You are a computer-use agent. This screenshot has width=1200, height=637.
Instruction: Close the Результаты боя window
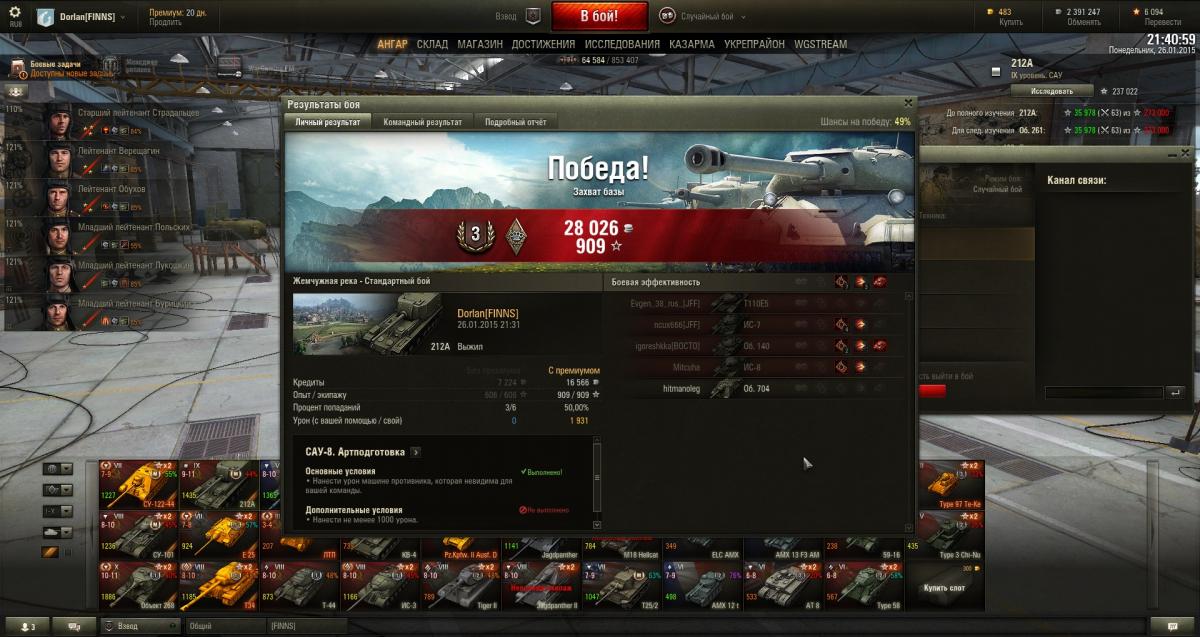[x=908, y=102]
